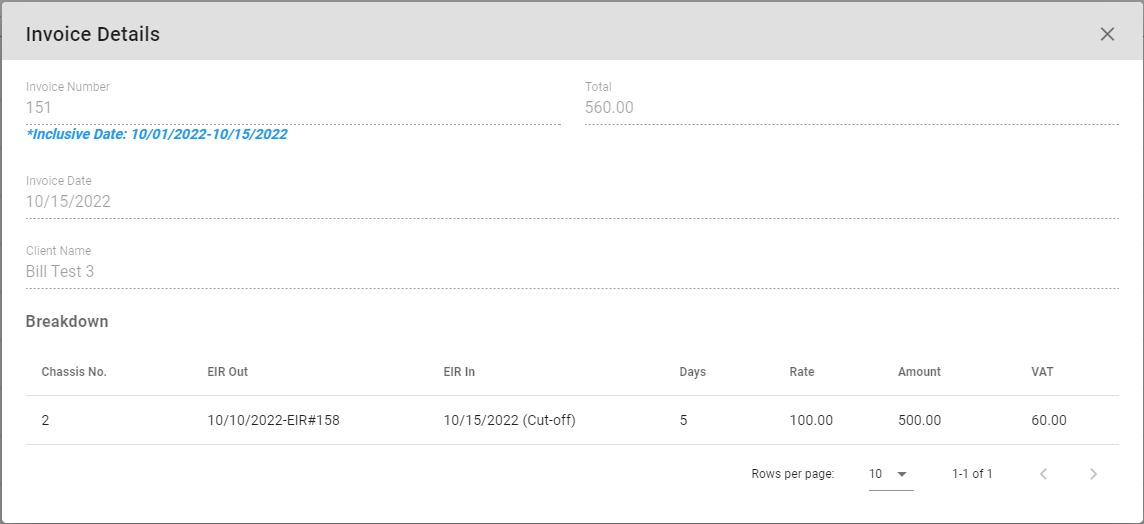Click the Invoice Date field
This screenshot has width=1144, height=524.
point(571,202)
